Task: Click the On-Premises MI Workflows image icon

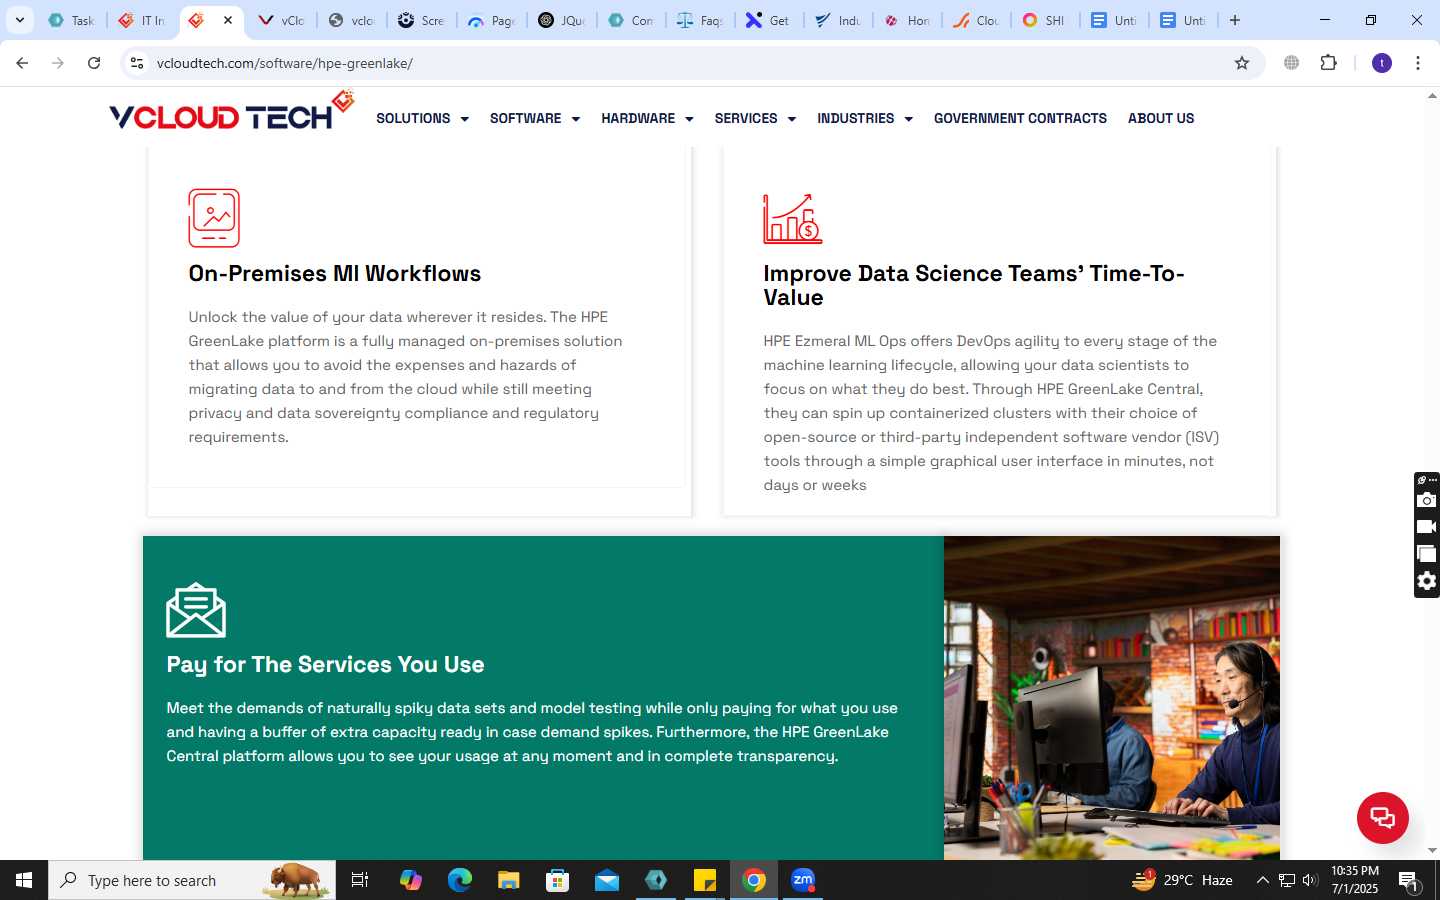Action: tap(214, 218)
